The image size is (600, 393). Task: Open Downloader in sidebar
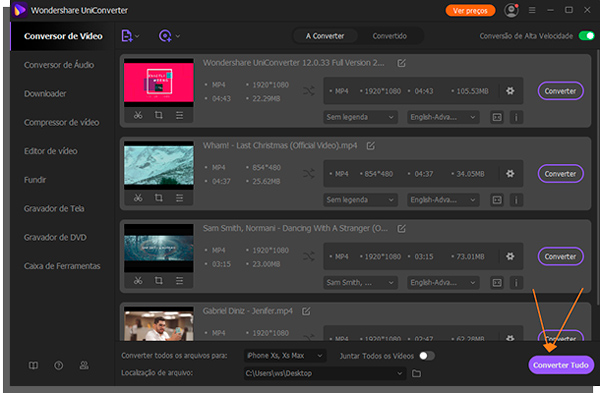click(x=45, y=94)
